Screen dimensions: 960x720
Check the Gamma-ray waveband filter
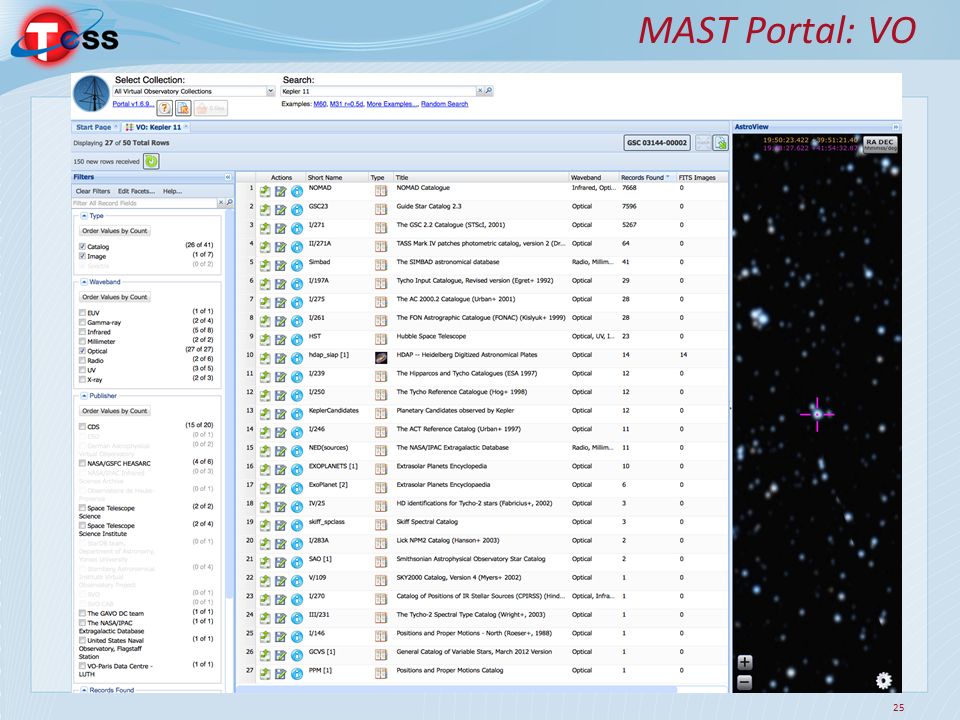82,322
